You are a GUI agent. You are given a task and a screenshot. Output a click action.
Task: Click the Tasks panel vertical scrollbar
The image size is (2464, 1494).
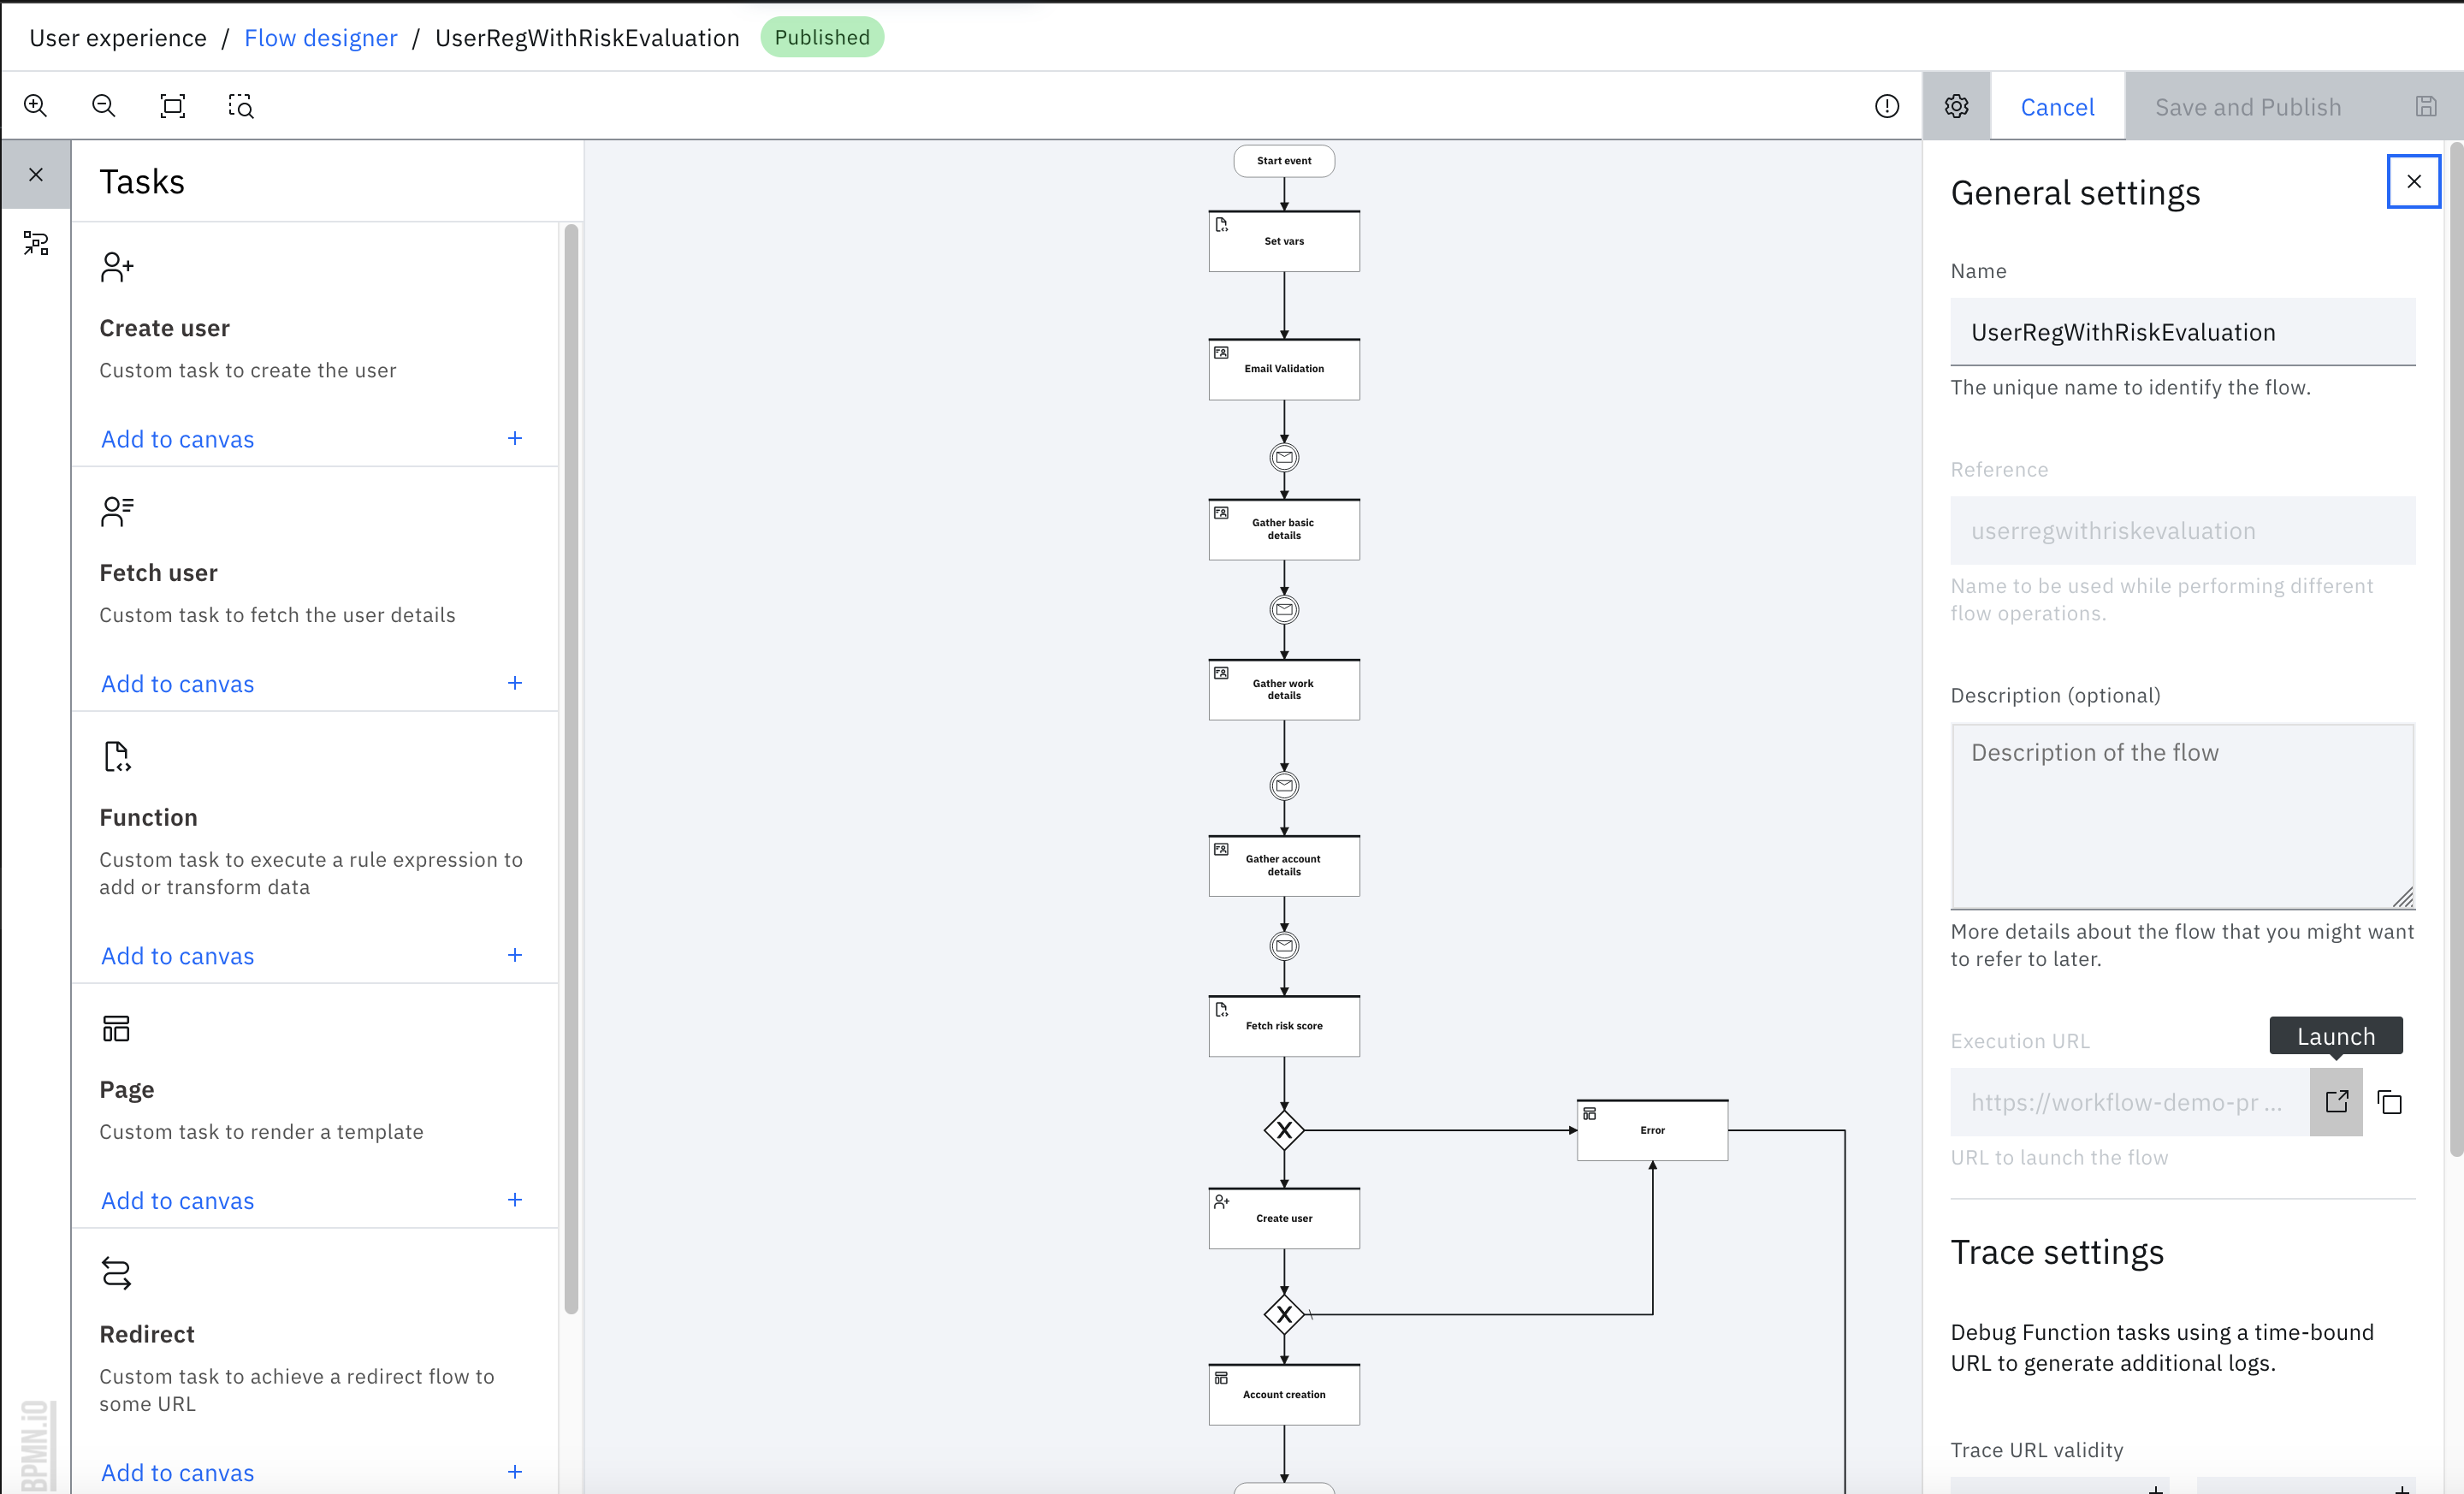[571, 770]
